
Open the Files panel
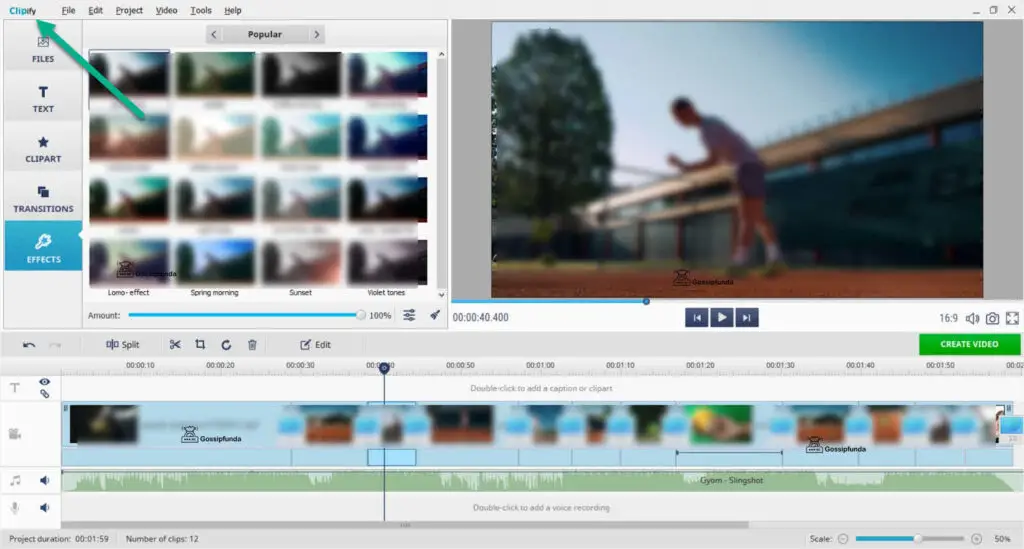(43, 49)
